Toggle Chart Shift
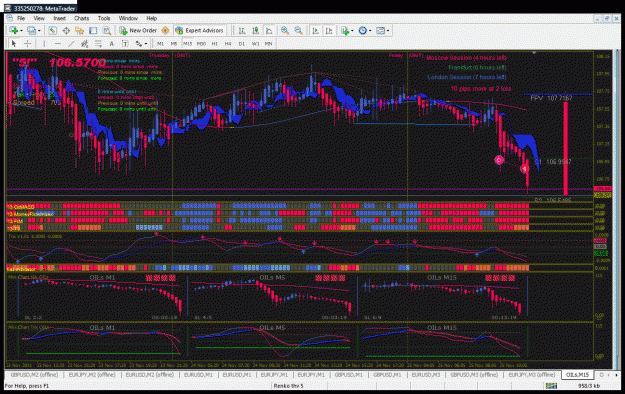 pyautogui.click(x=329, y=30)
